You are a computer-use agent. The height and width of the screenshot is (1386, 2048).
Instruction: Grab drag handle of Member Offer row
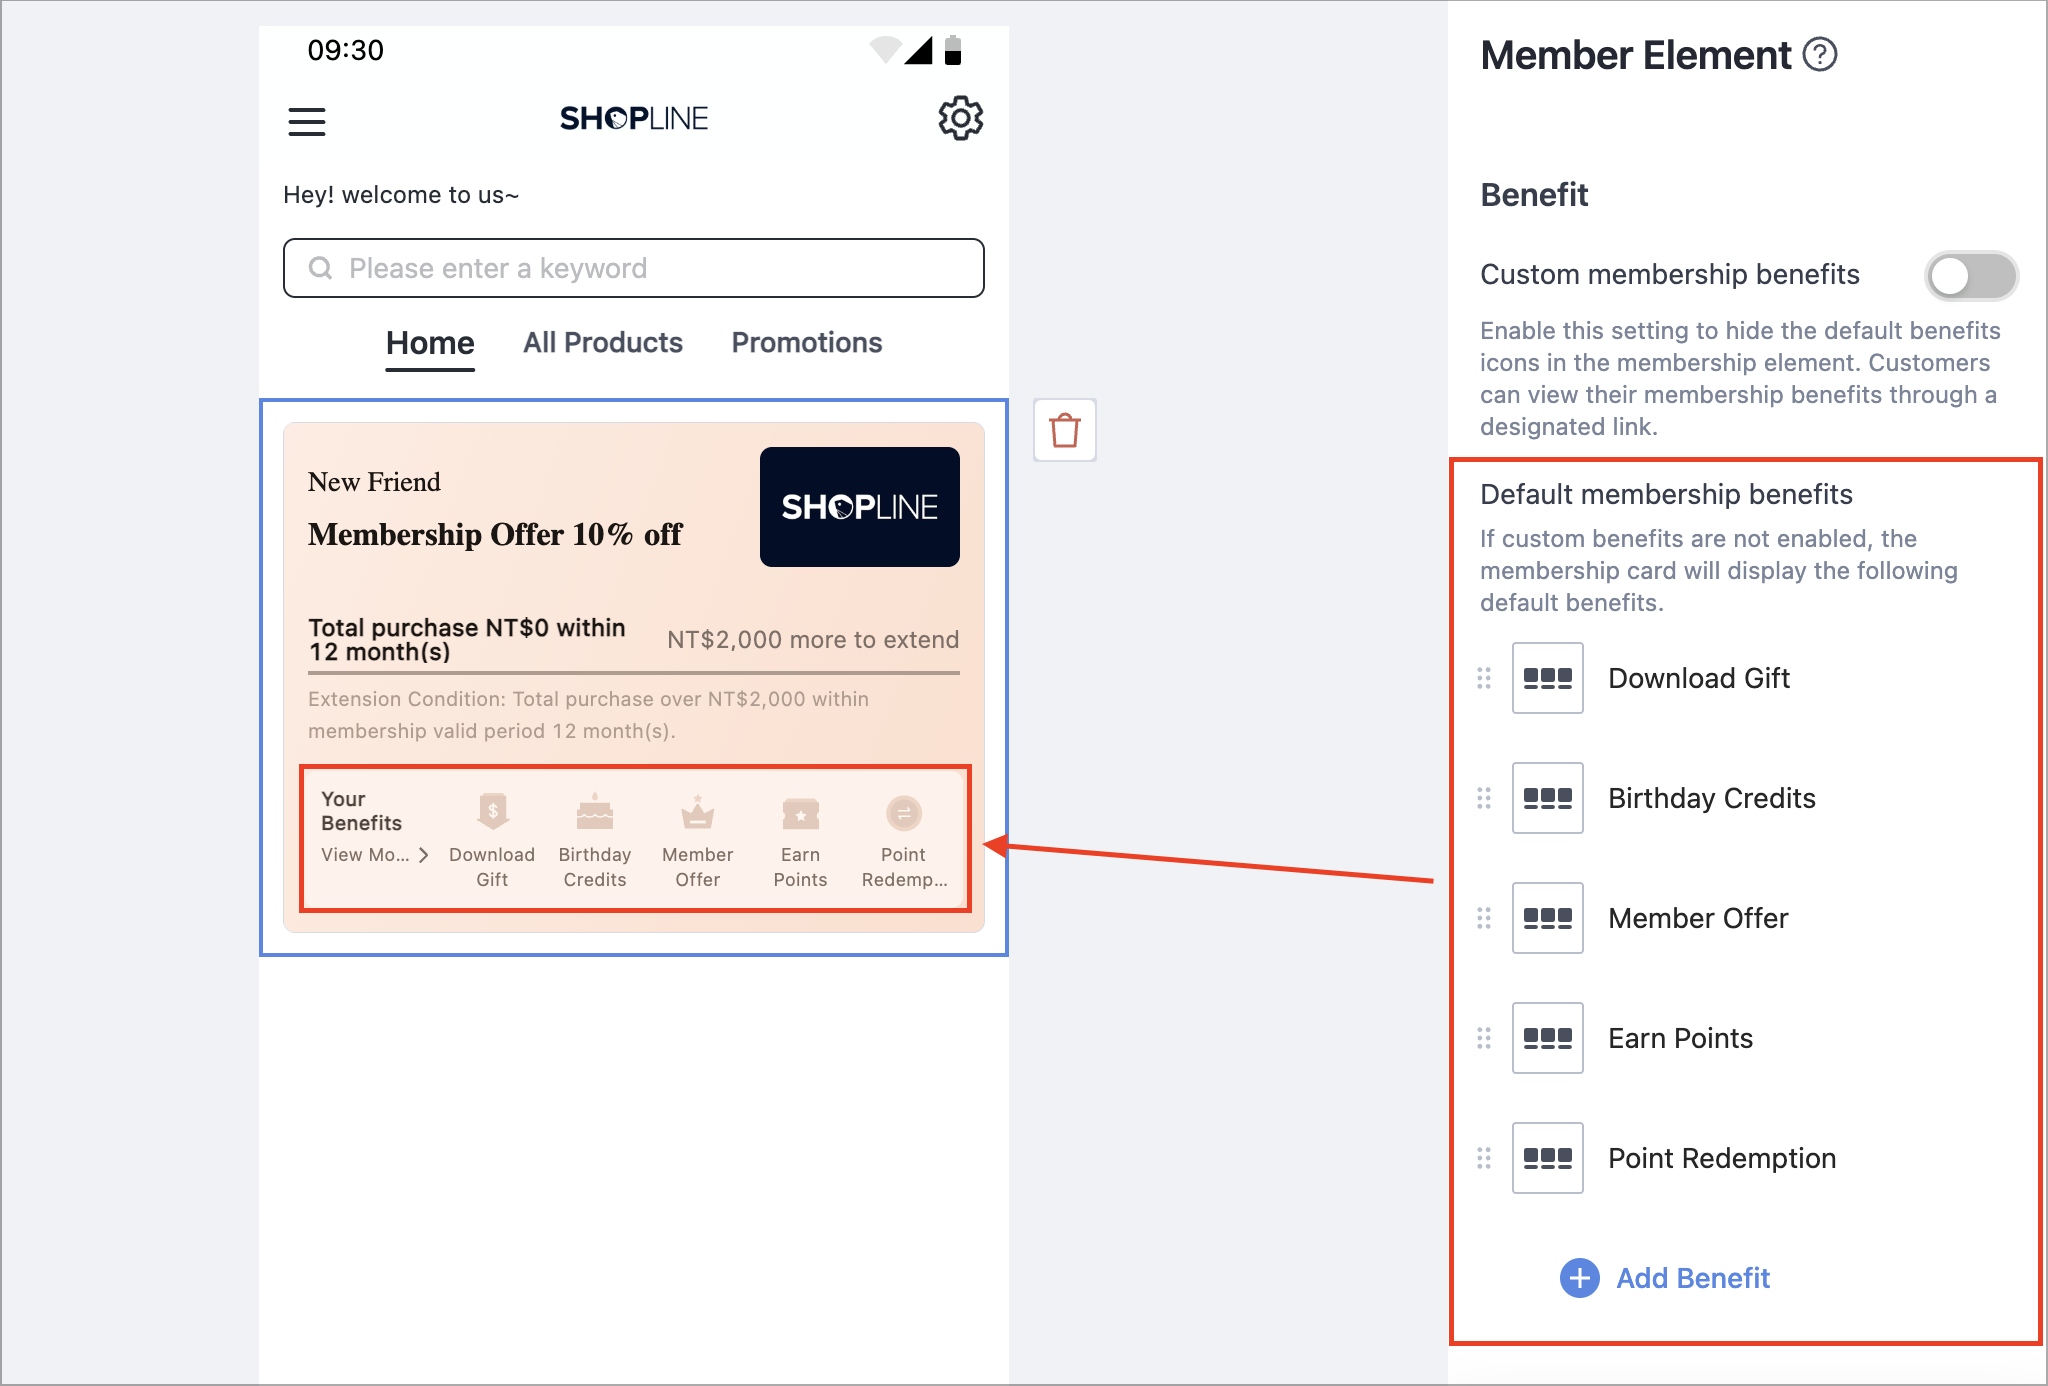click(1484, 918)
